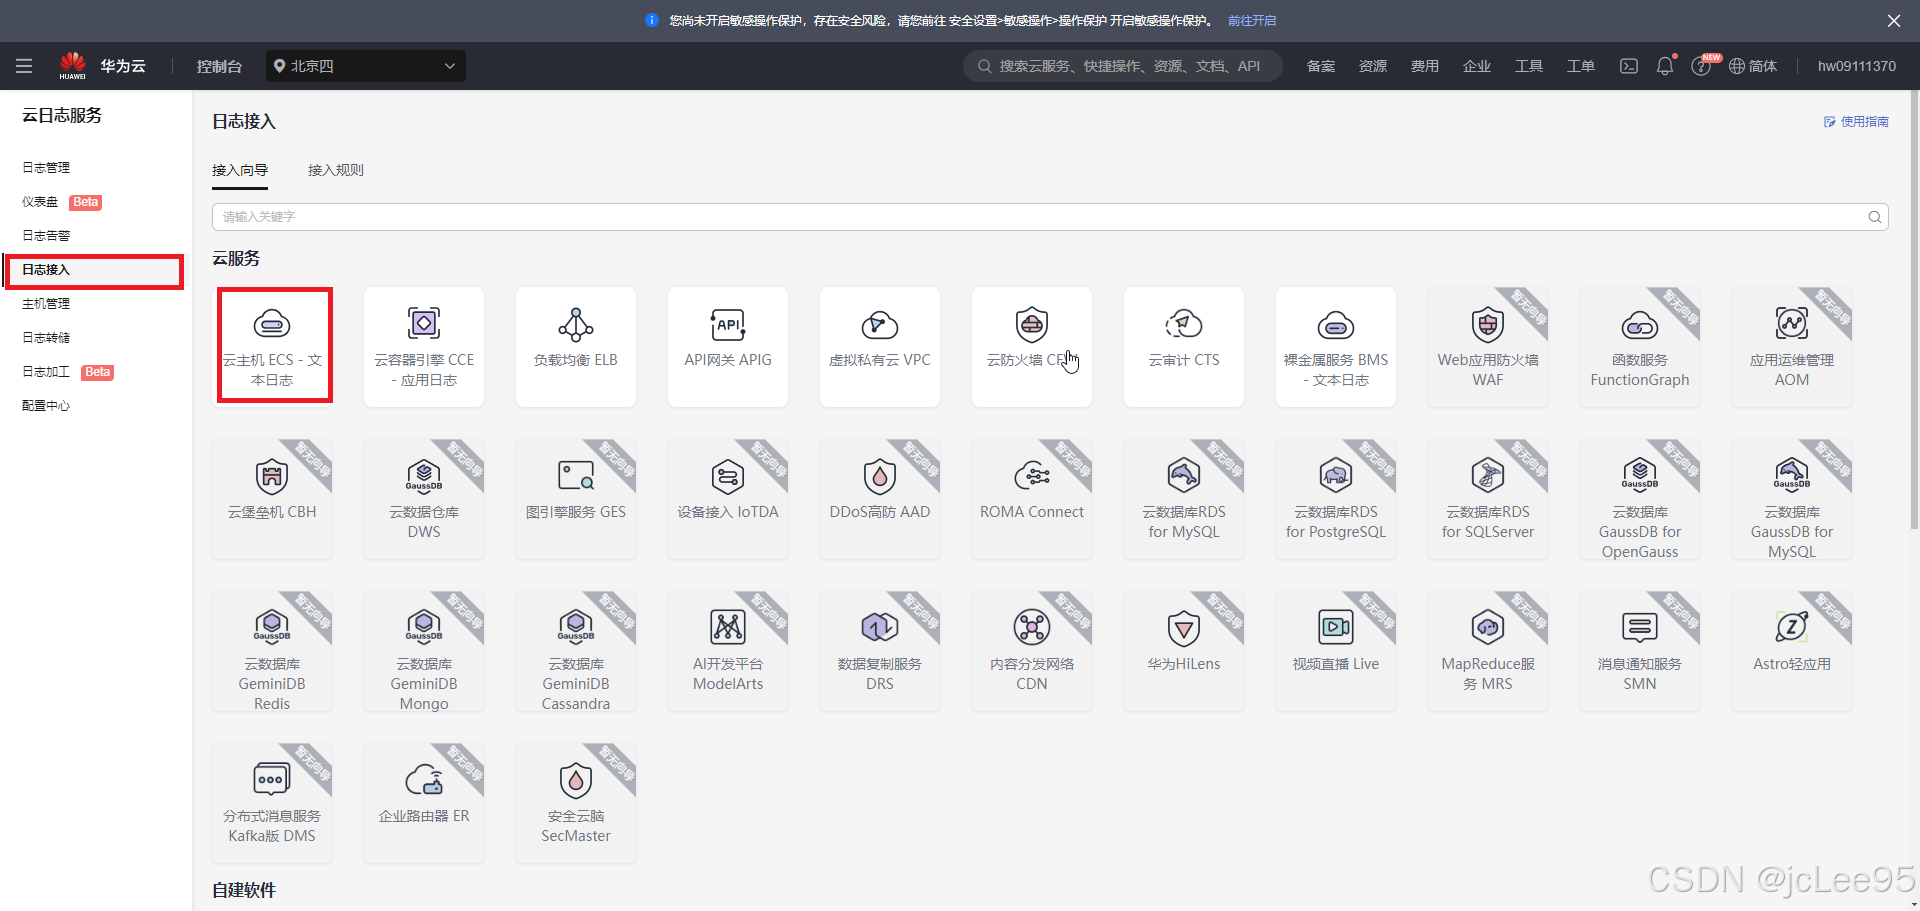Image resolution: width=1920 pixels, height=911 pixels.
Task: View notifications bell icon
Action: 1665,66
